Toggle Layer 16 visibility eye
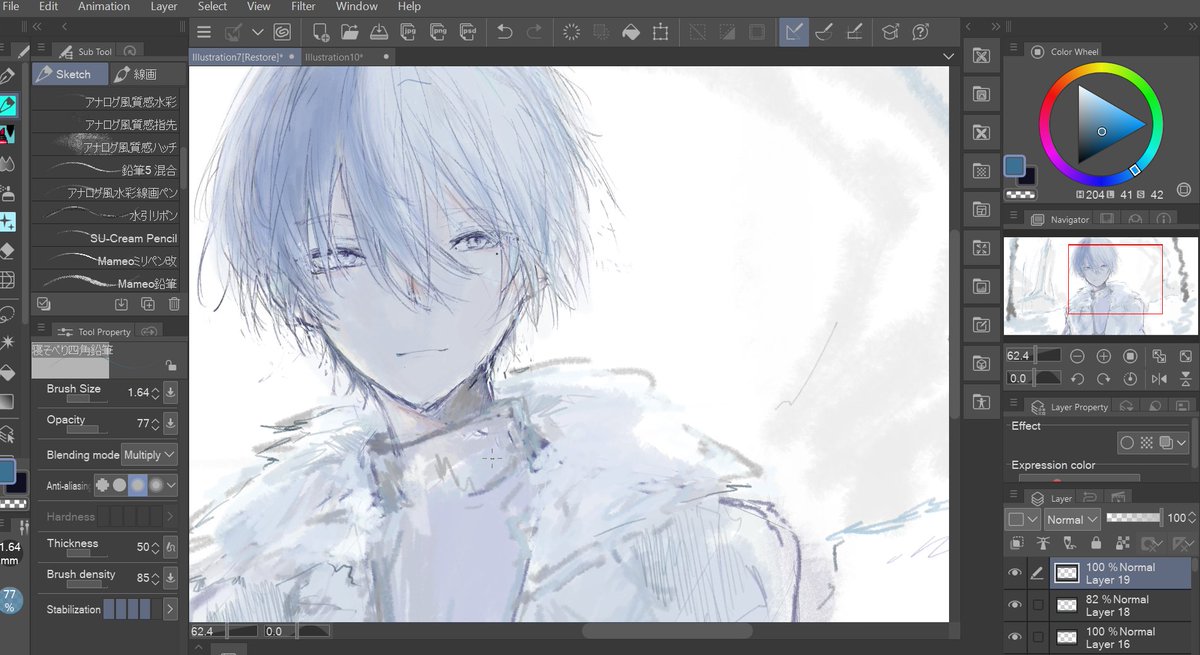 coord(1015,637)
